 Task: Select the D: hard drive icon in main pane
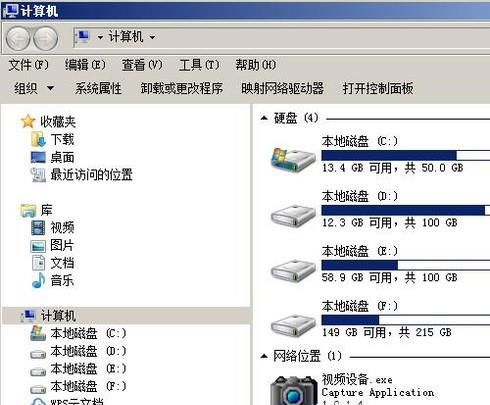[x=293, y=216]
